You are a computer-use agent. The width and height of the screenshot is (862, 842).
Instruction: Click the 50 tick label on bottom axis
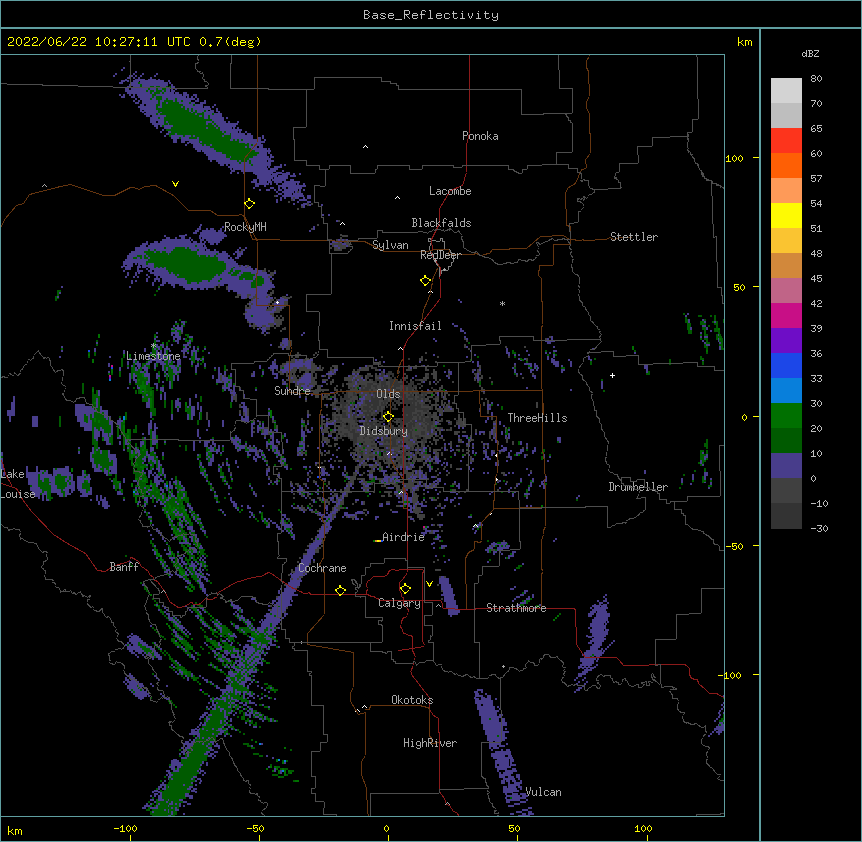click(x=514, y=829)
